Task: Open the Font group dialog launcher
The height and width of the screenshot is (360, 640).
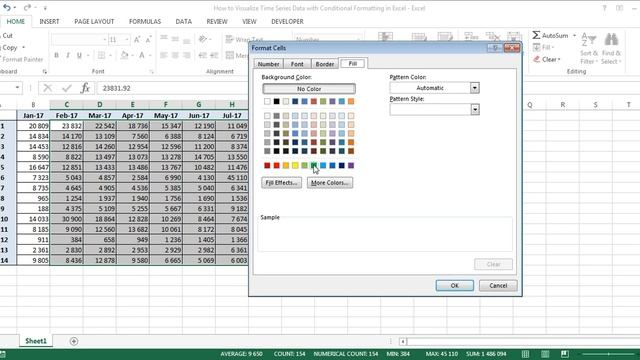Action: [x=151, y=71]
